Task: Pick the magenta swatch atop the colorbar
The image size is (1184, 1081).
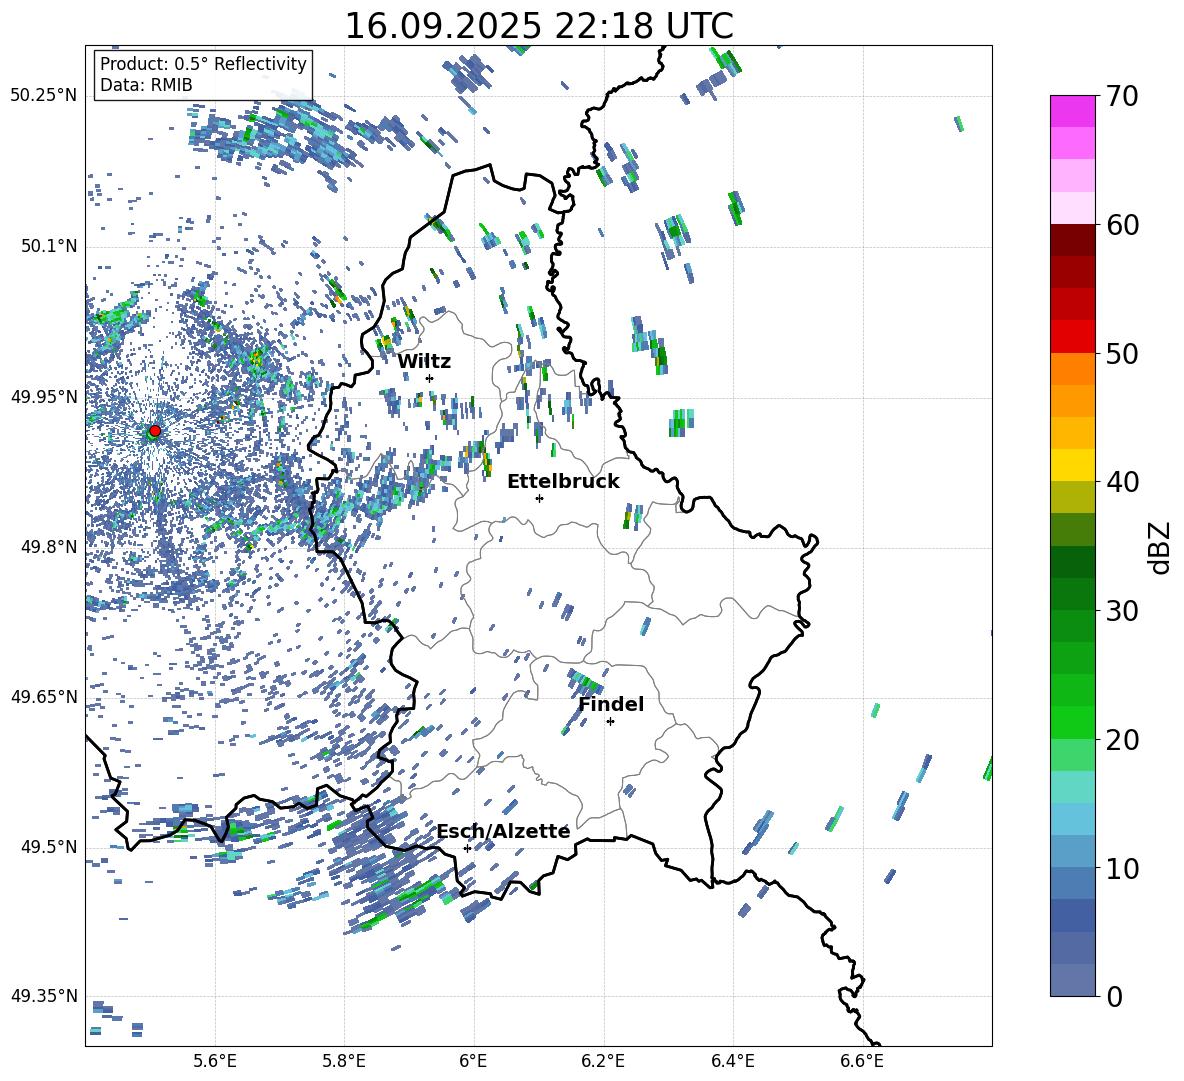Action: [1073, 111]
